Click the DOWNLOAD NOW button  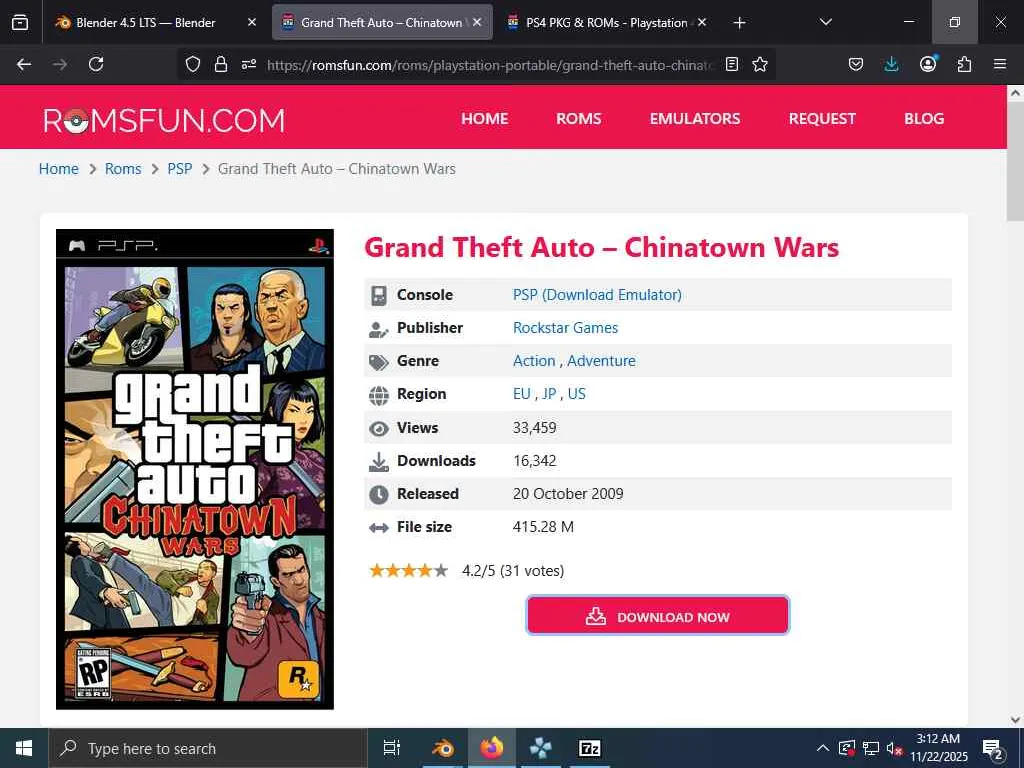(658, 615)
